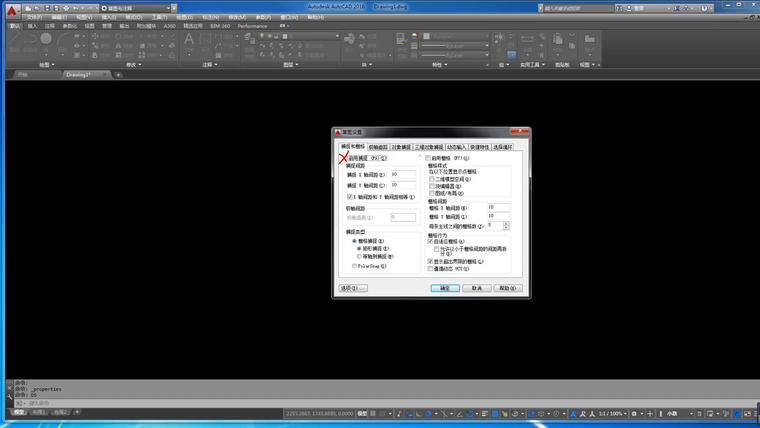Select the PolarSnap radio button
Image resolution: width=760 pixels, height=428 pixels.
pyautogui.click(x=354, y=266)
